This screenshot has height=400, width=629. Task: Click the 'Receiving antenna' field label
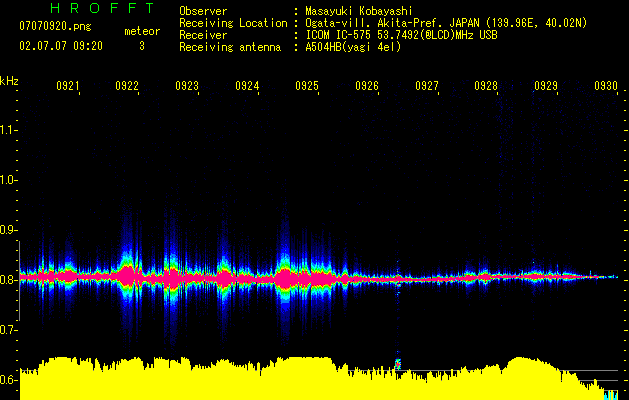(230, 47)
